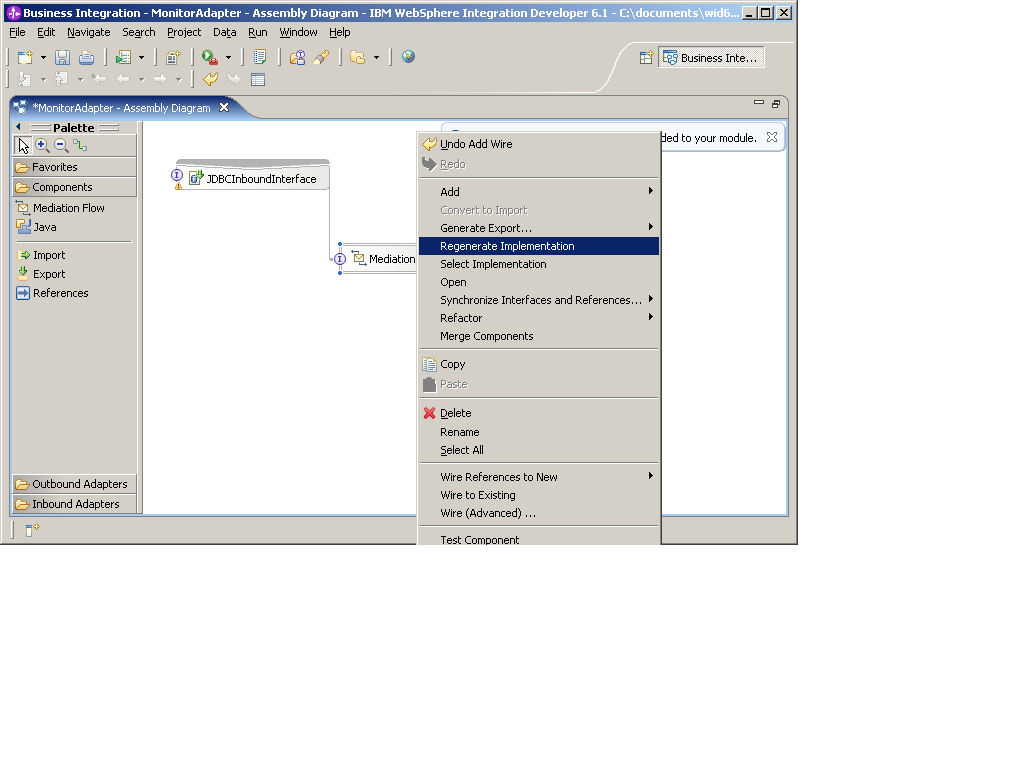Open the Navigate menu

point(88,32)
